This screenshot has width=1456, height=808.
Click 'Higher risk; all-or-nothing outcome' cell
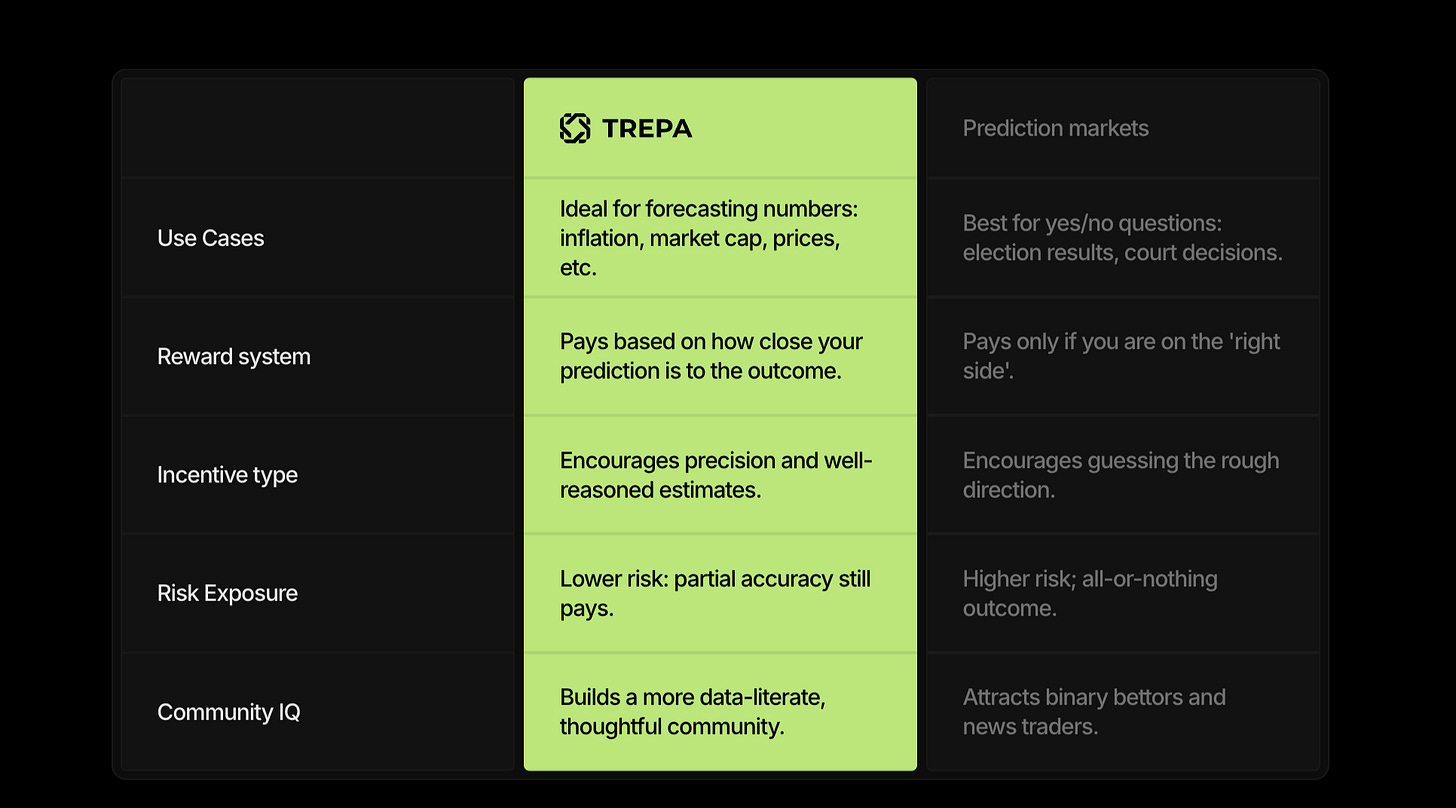coord(1123,593)
